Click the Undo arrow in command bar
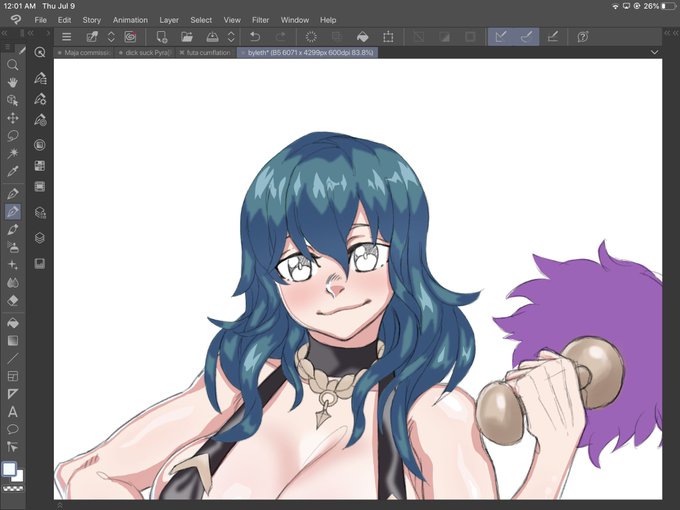Image resolution: width=680 pixels, height=510 pixels. pyautogui.click(x=255, y=37)
